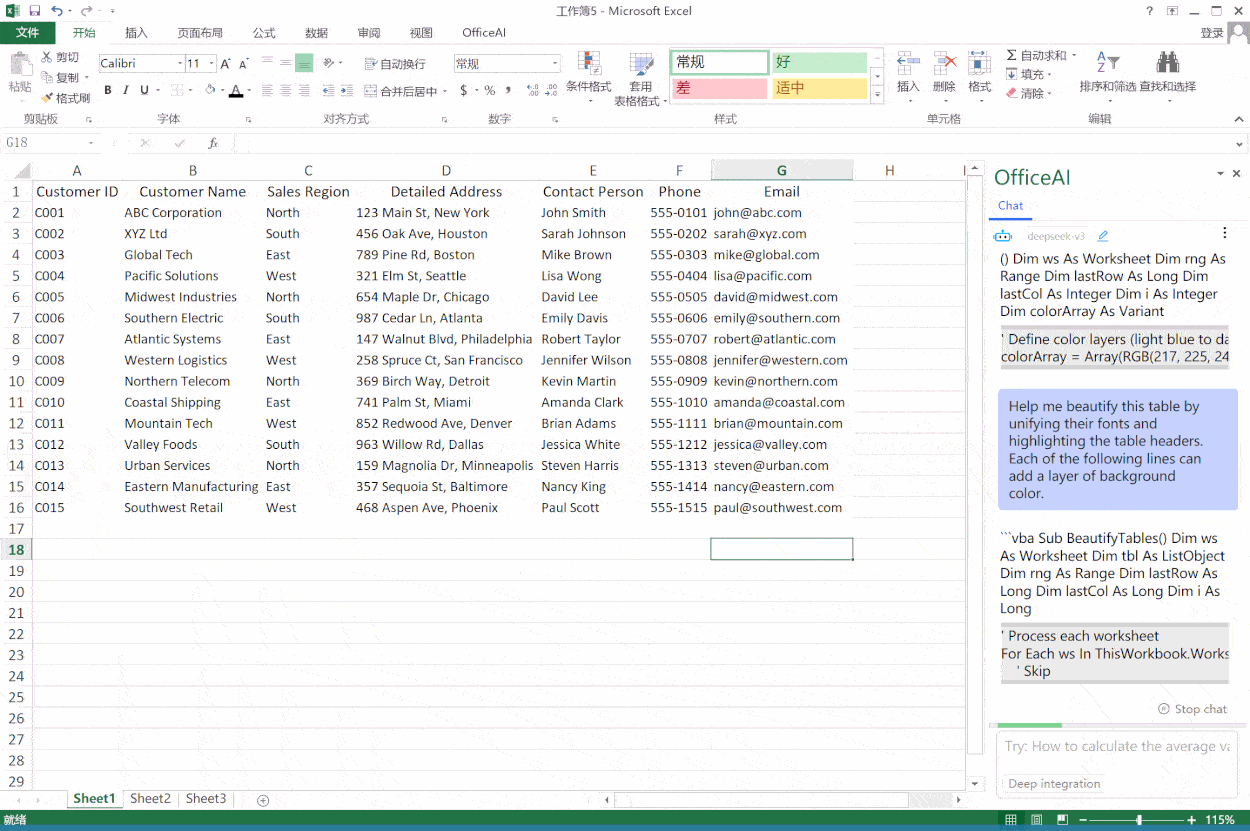Click the OfficeAI chat prompt input field

point(1116,747)
